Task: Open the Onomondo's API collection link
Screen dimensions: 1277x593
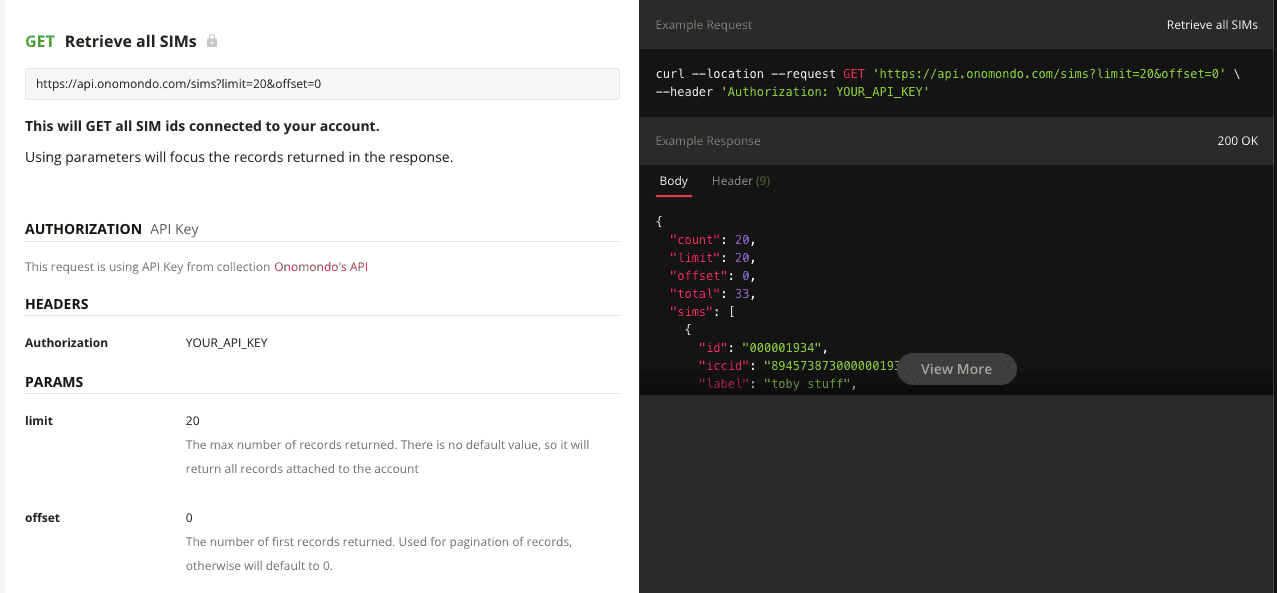Action: pyautogui.click(x=321, y=267)
